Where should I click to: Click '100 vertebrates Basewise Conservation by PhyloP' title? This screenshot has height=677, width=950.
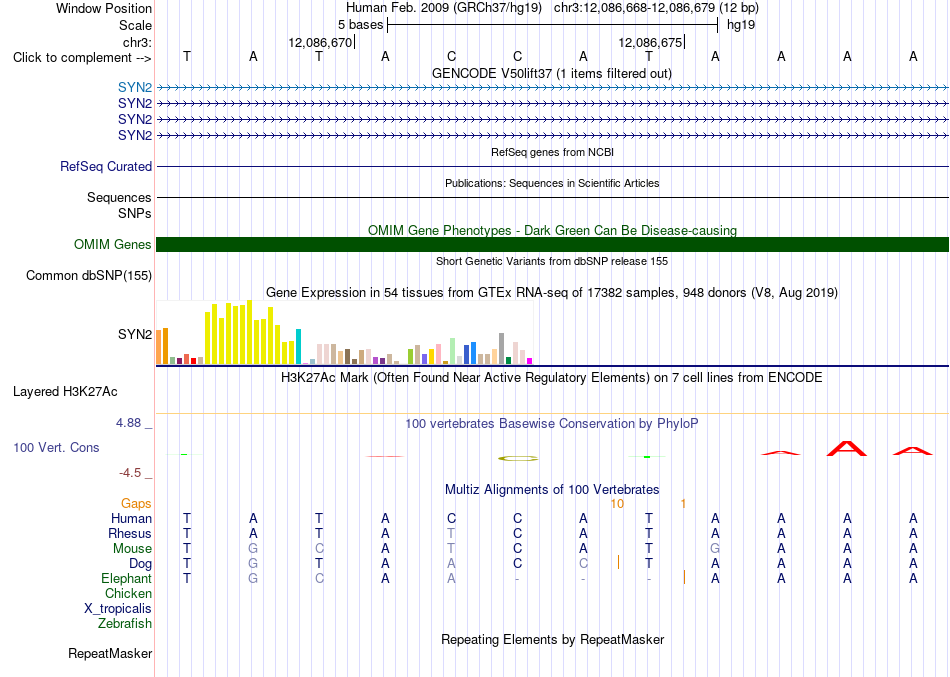click(552, 424)
